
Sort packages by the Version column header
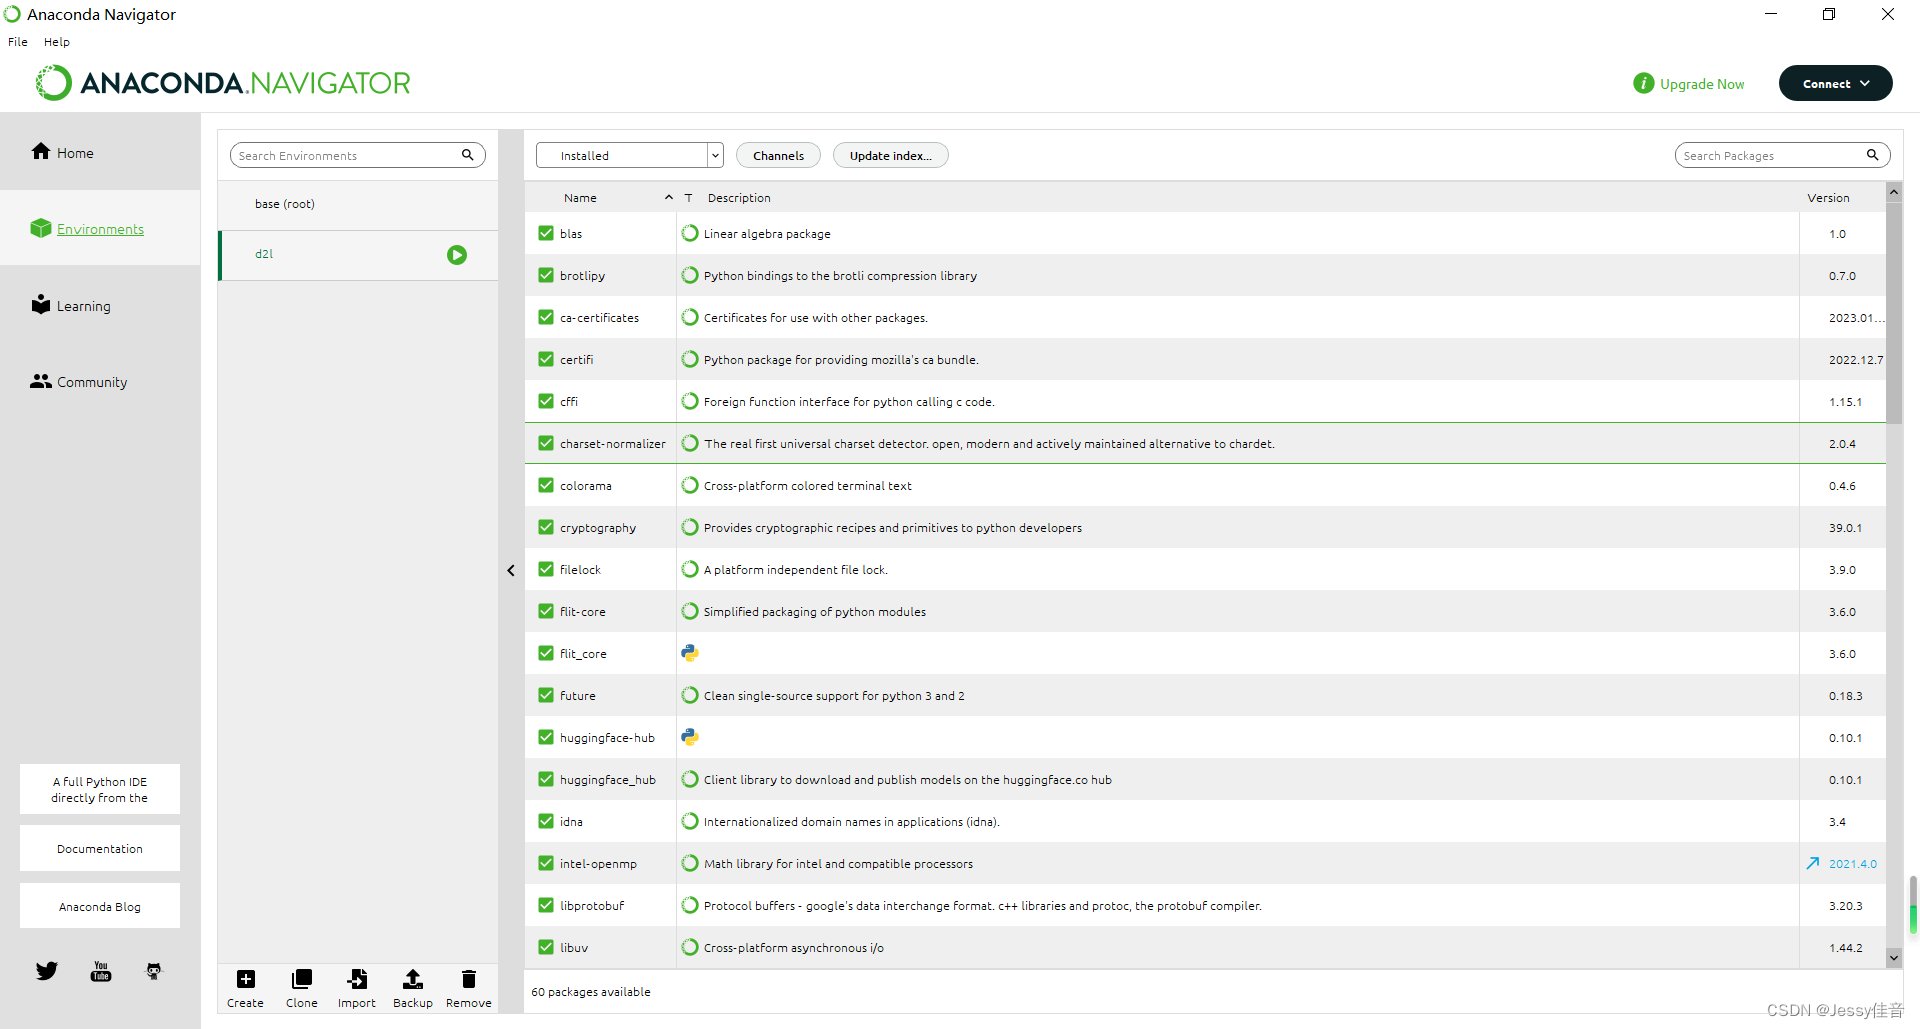coord(1828,198)
